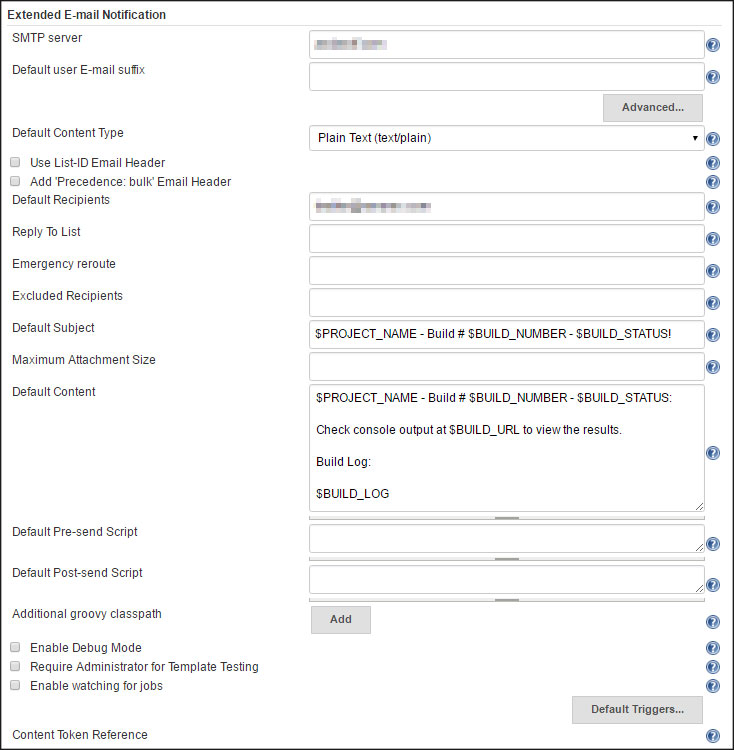This screenshot has height=750, width=734.
Task: Focus the Maximum Attachment Size field
Action: click(506, 366)
